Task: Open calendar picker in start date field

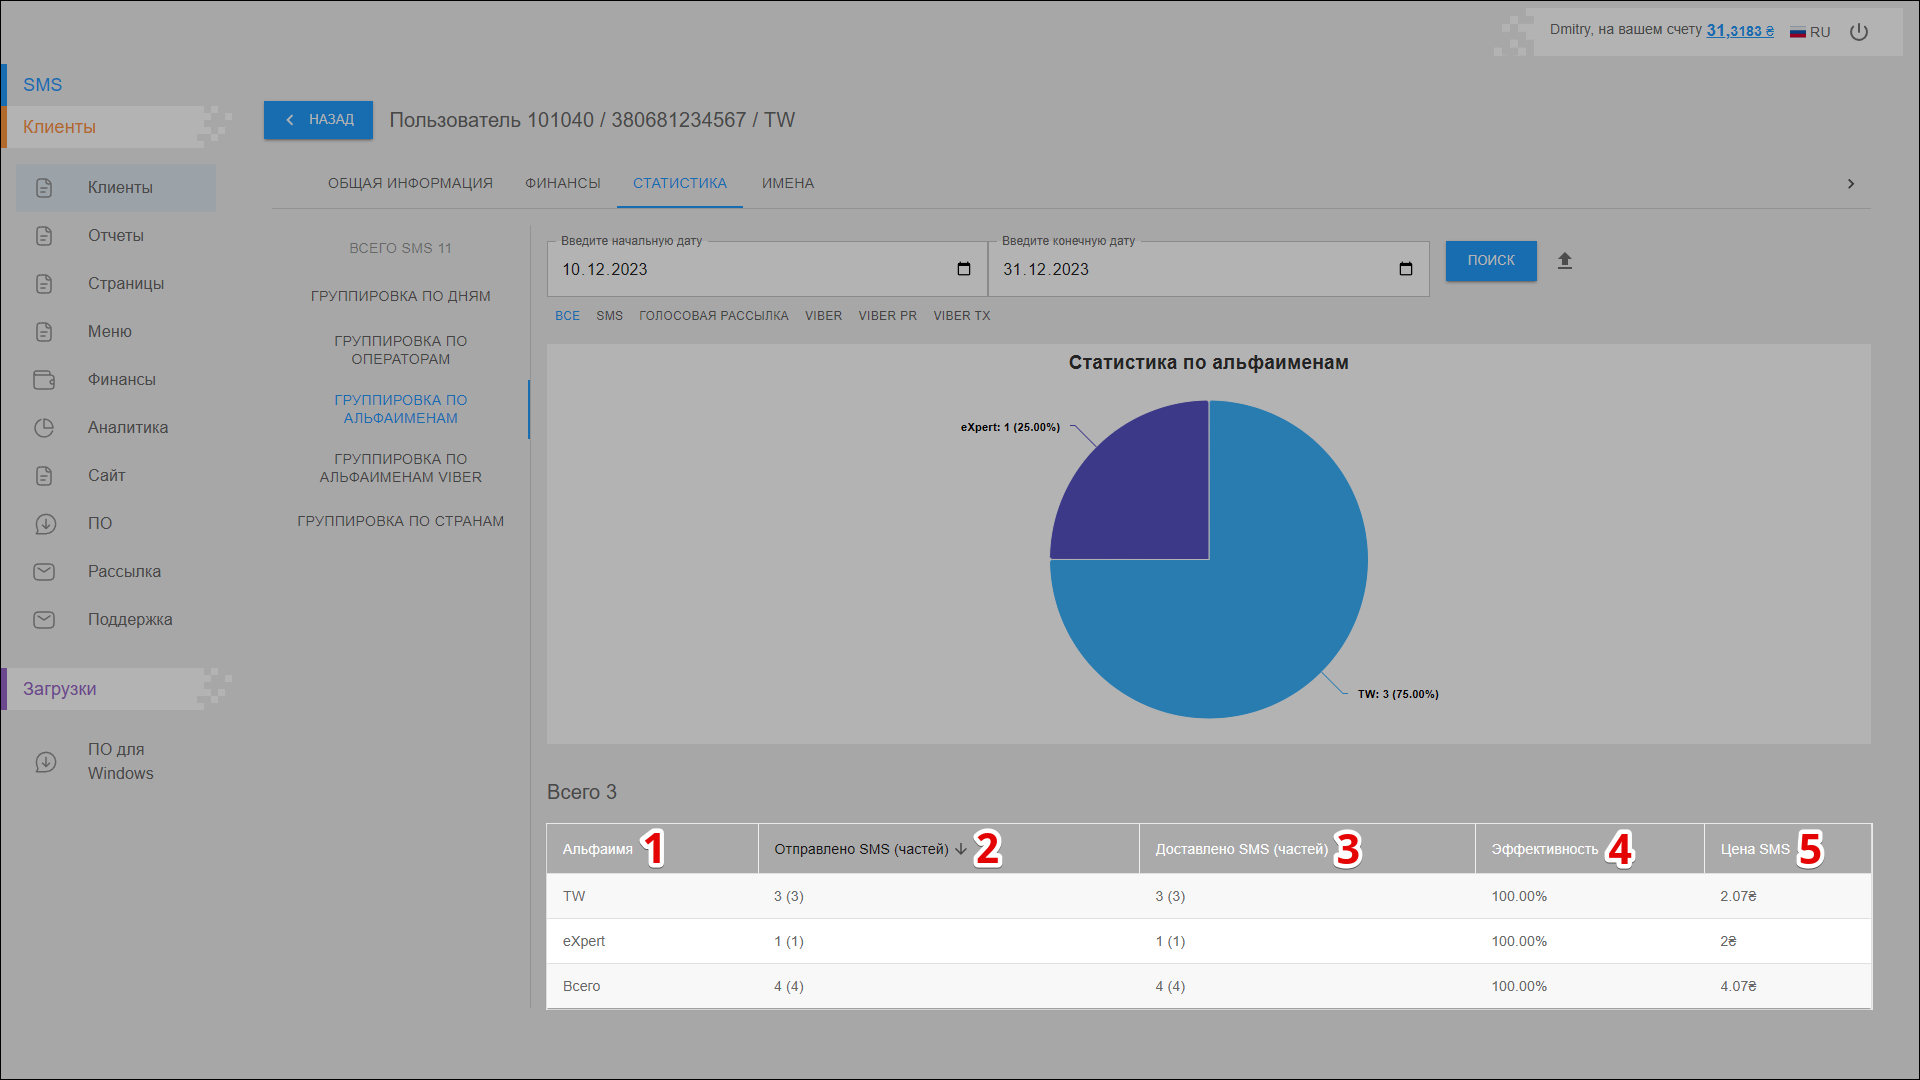Action: click(964, 269)
